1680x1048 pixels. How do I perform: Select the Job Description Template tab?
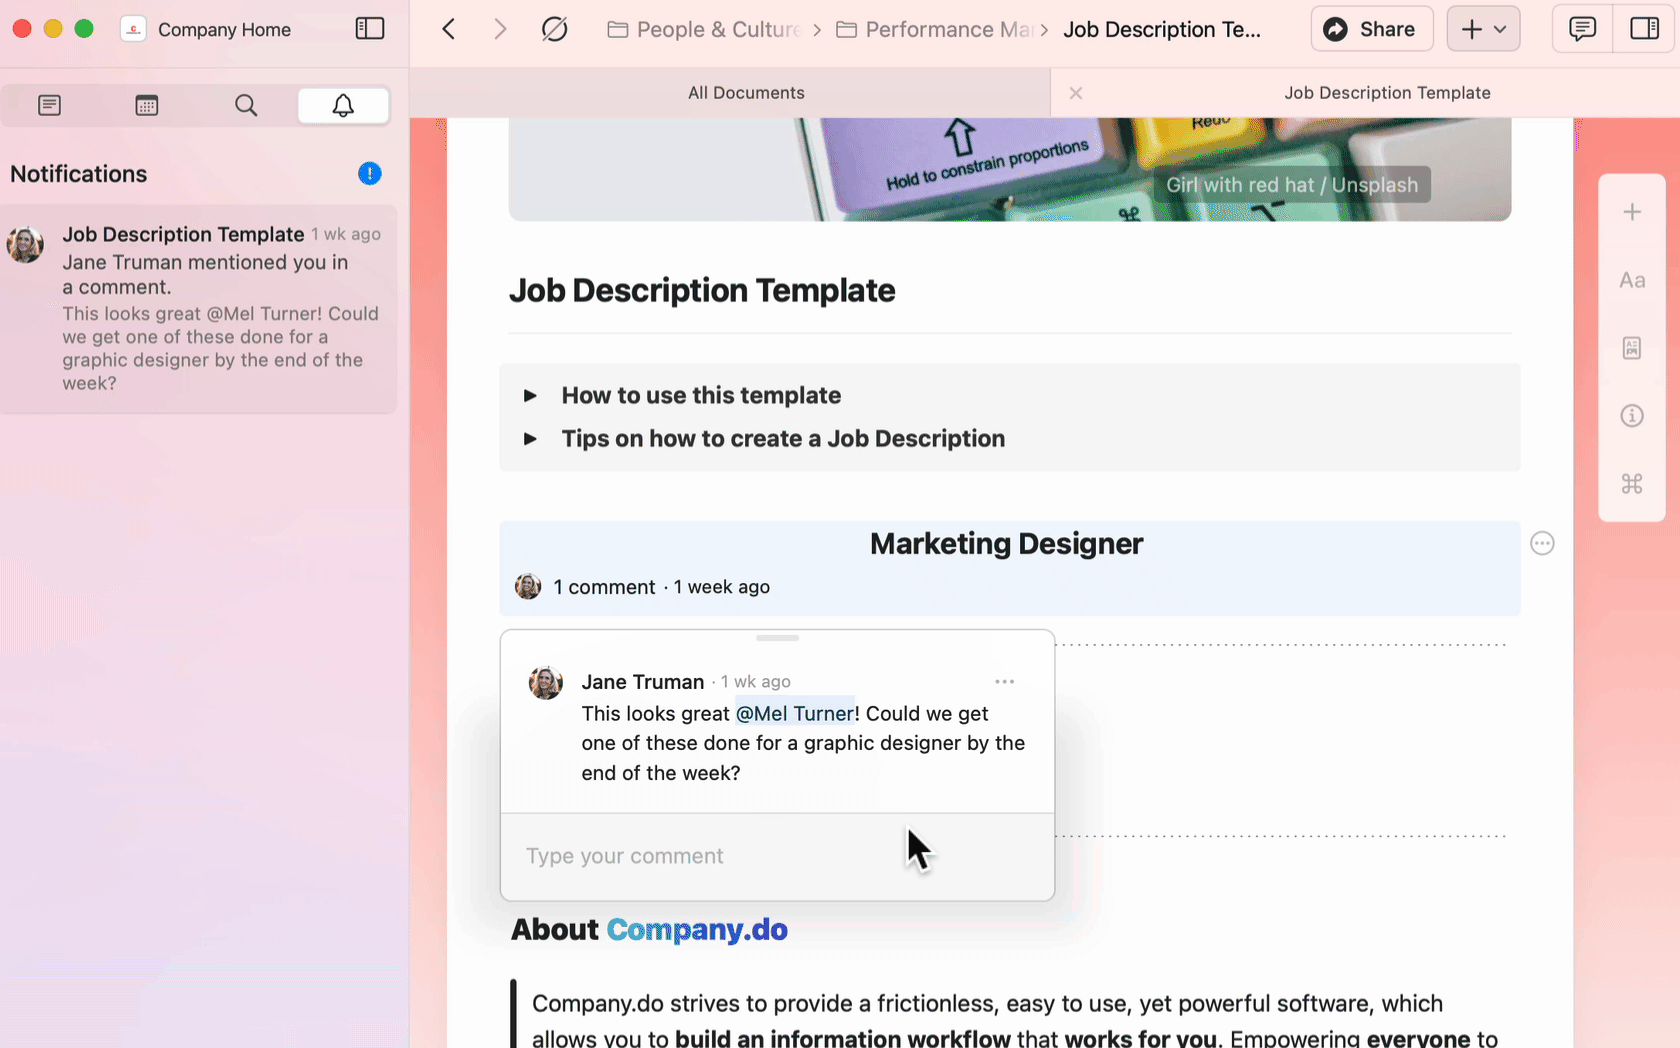pos(1388,92)
